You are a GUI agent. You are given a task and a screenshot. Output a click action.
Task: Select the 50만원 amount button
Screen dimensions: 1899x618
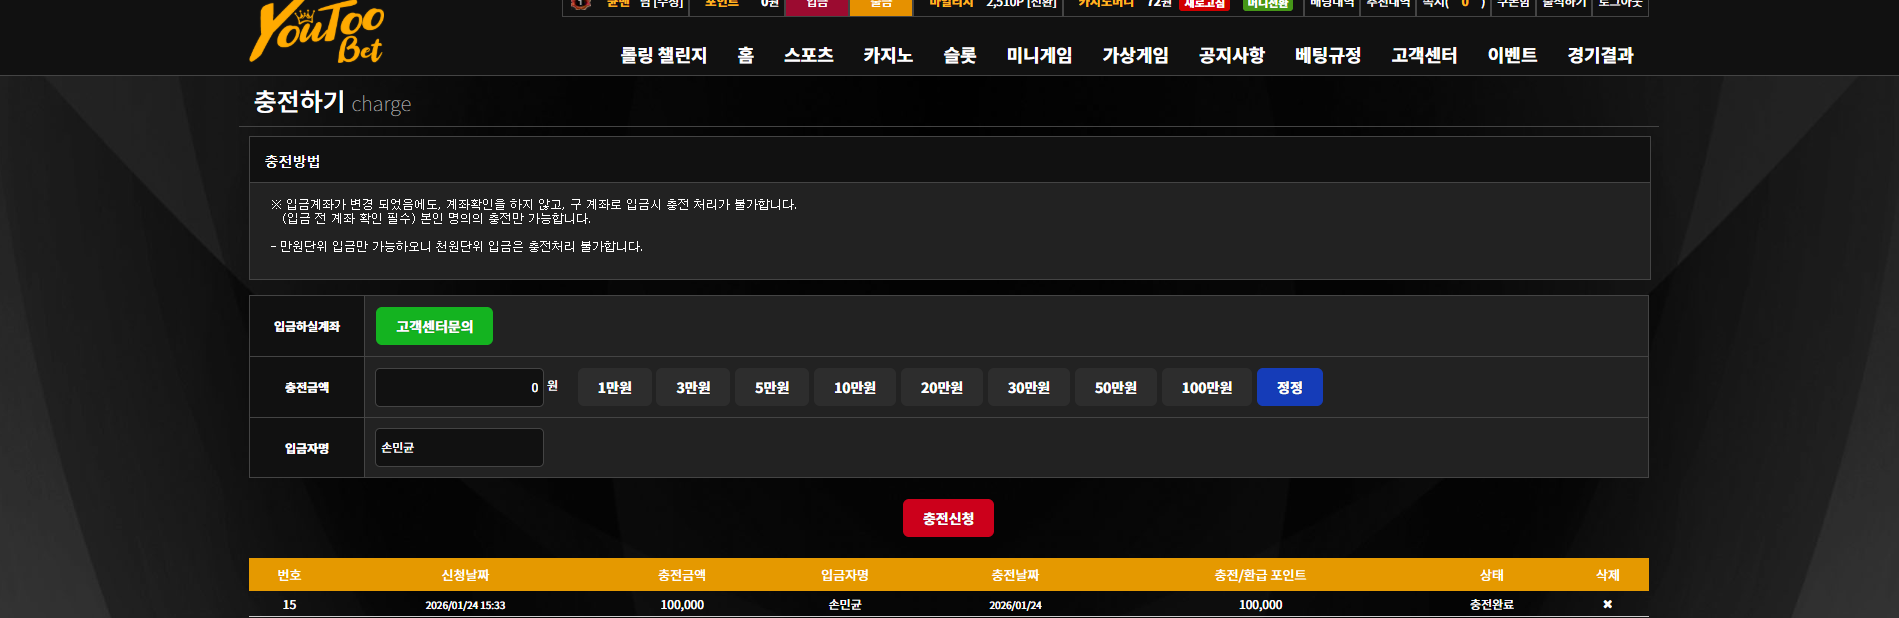tap(1116, 387)
